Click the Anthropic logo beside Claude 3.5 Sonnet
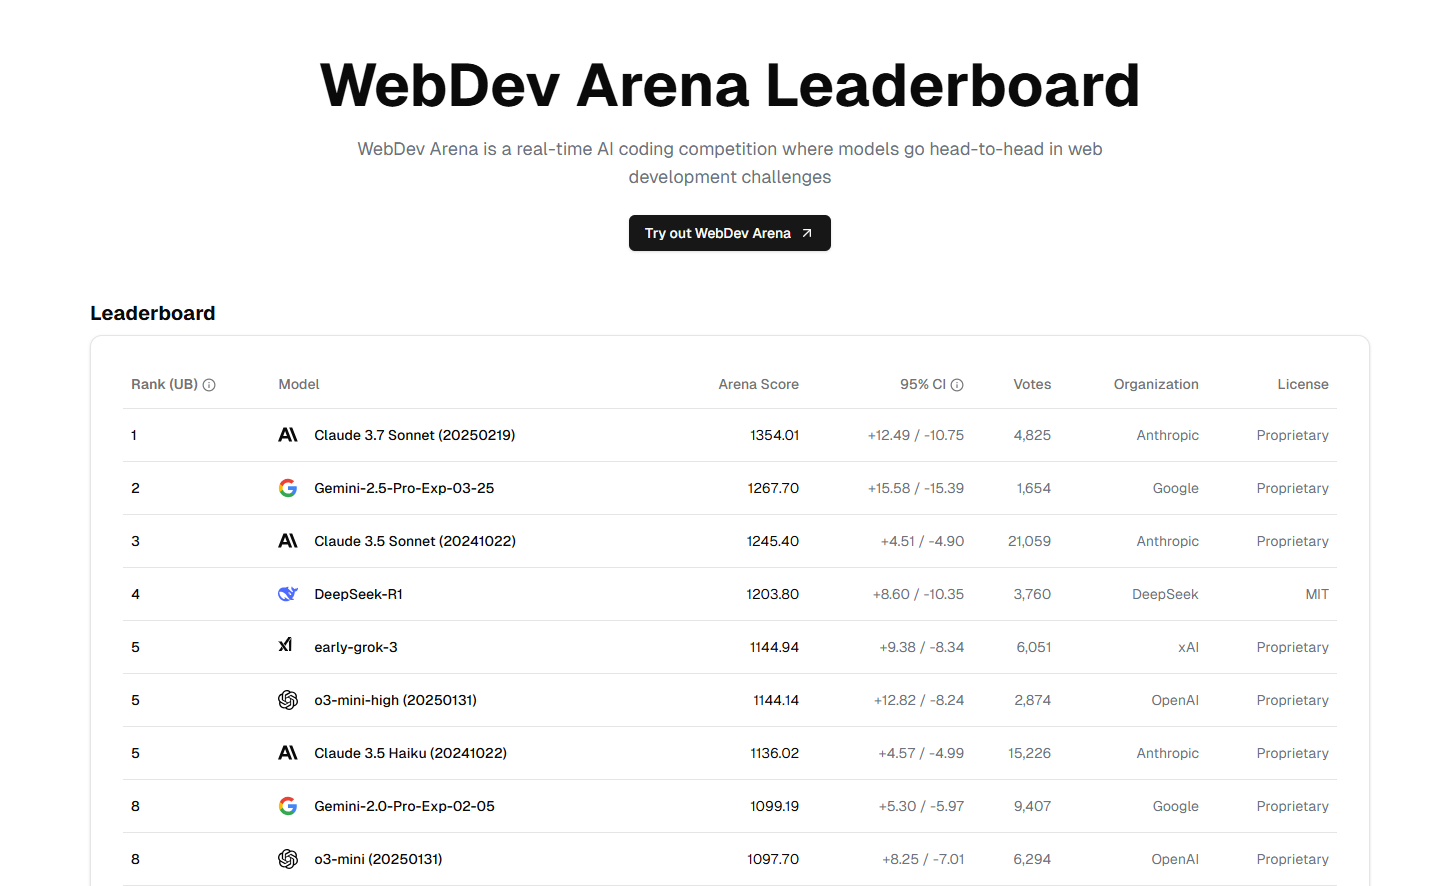The height and width of the screenshot is (886, 1449). tap(288, 541)
